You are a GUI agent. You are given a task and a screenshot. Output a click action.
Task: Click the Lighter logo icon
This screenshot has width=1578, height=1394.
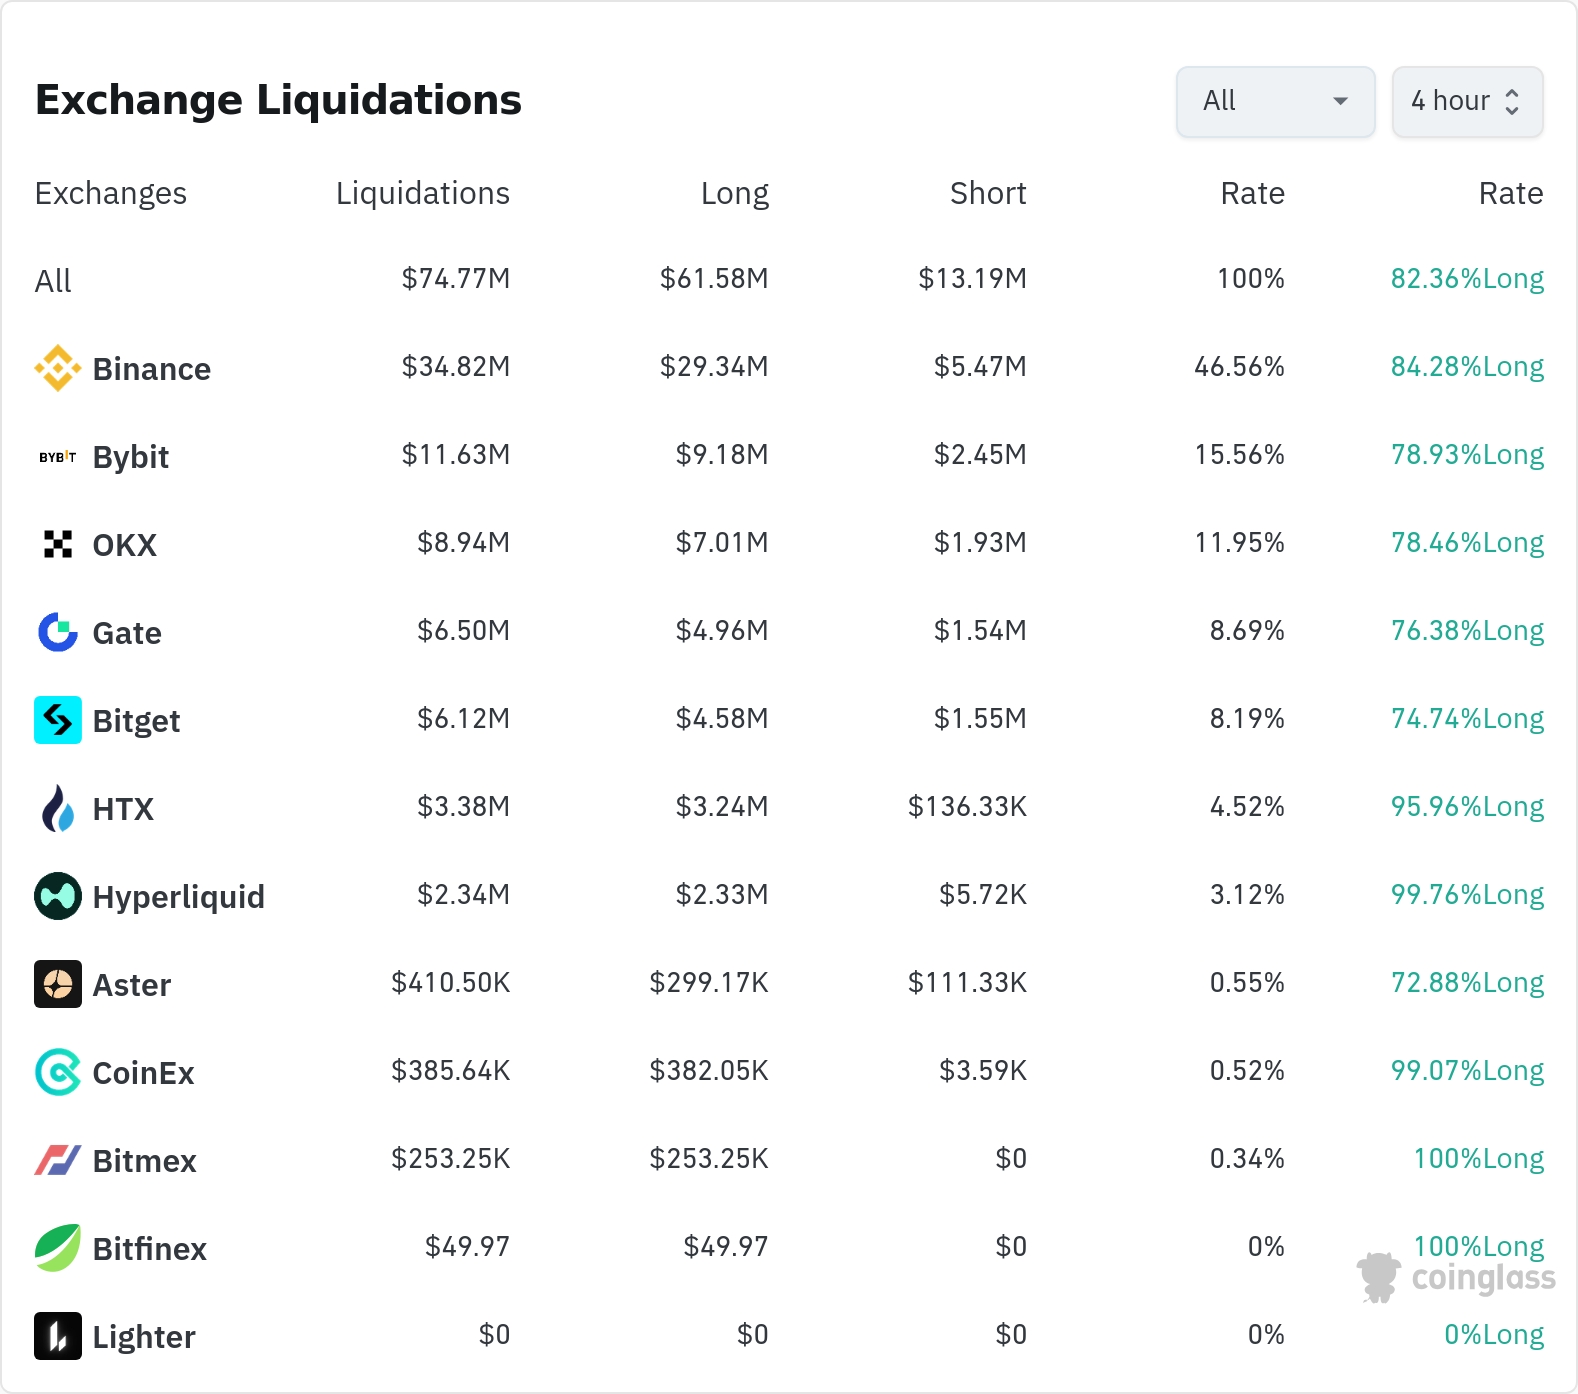pyautogui.click(x=58, y=1336)
